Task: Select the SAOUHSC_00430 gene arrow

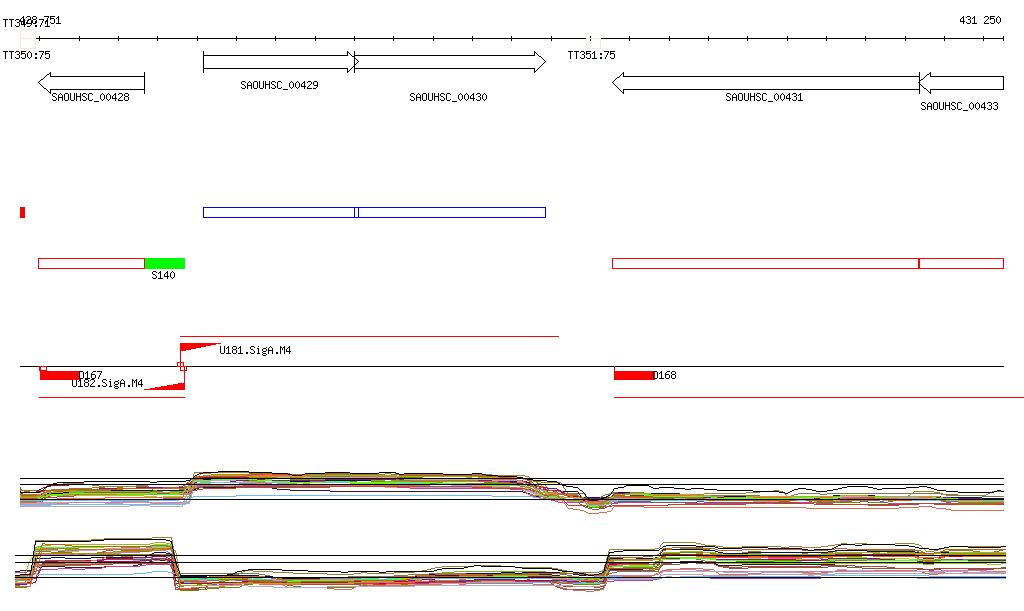Action: pyautogui.click(x=450, y=62)
